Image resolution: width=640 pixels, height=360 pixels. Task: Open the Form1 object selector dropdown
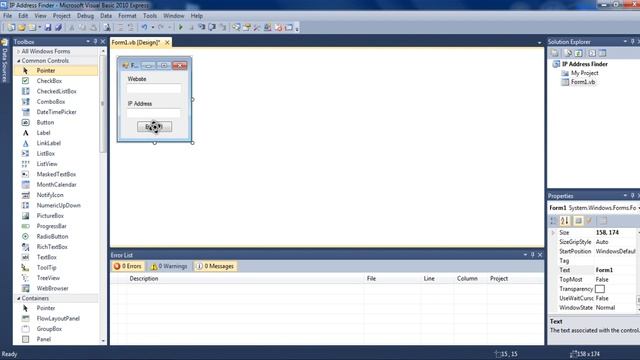click(x=638, y=208)
